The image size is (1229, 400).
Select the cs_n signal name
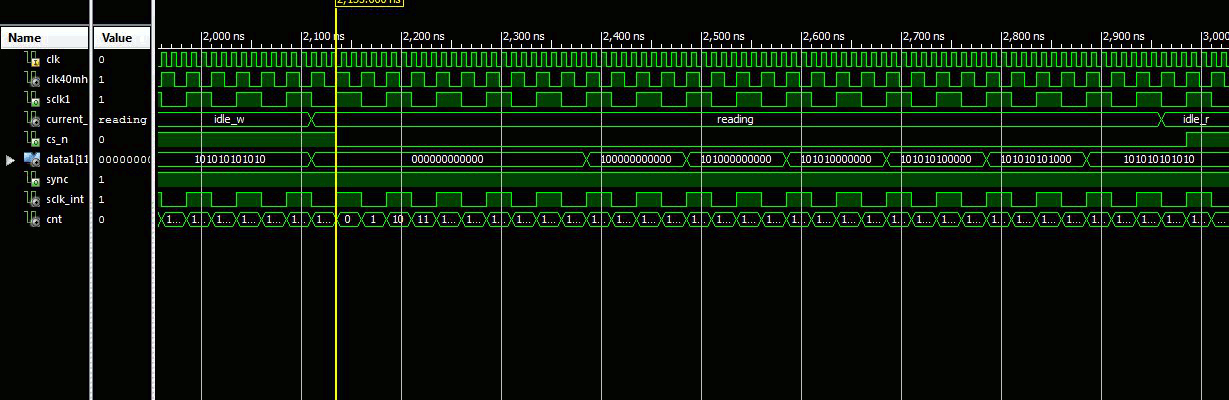tap(57, 140)
